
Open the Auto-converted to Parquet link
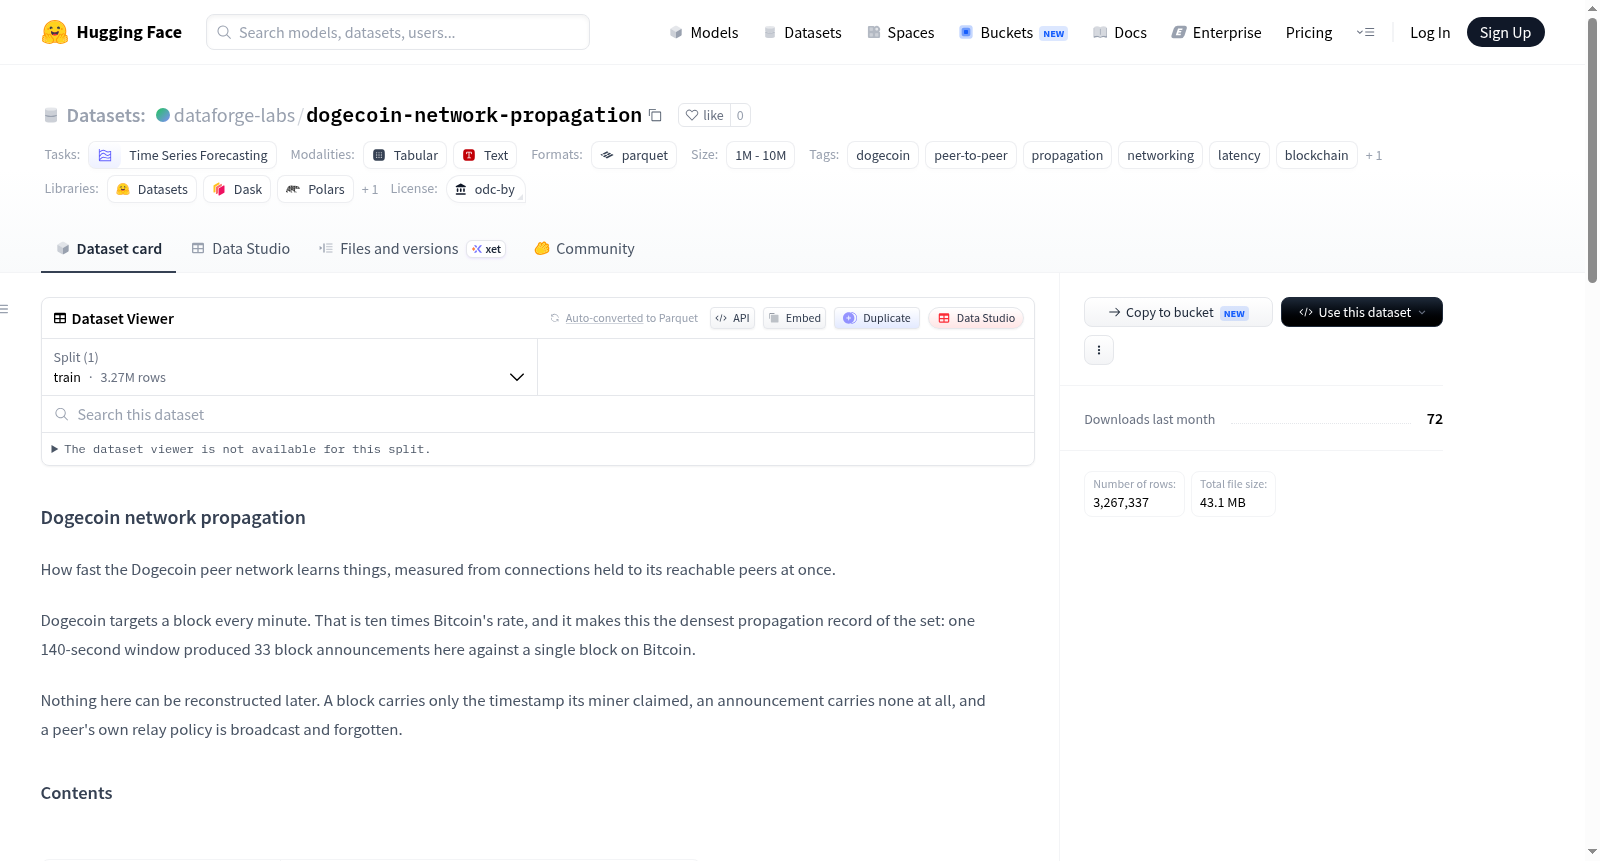604,318
